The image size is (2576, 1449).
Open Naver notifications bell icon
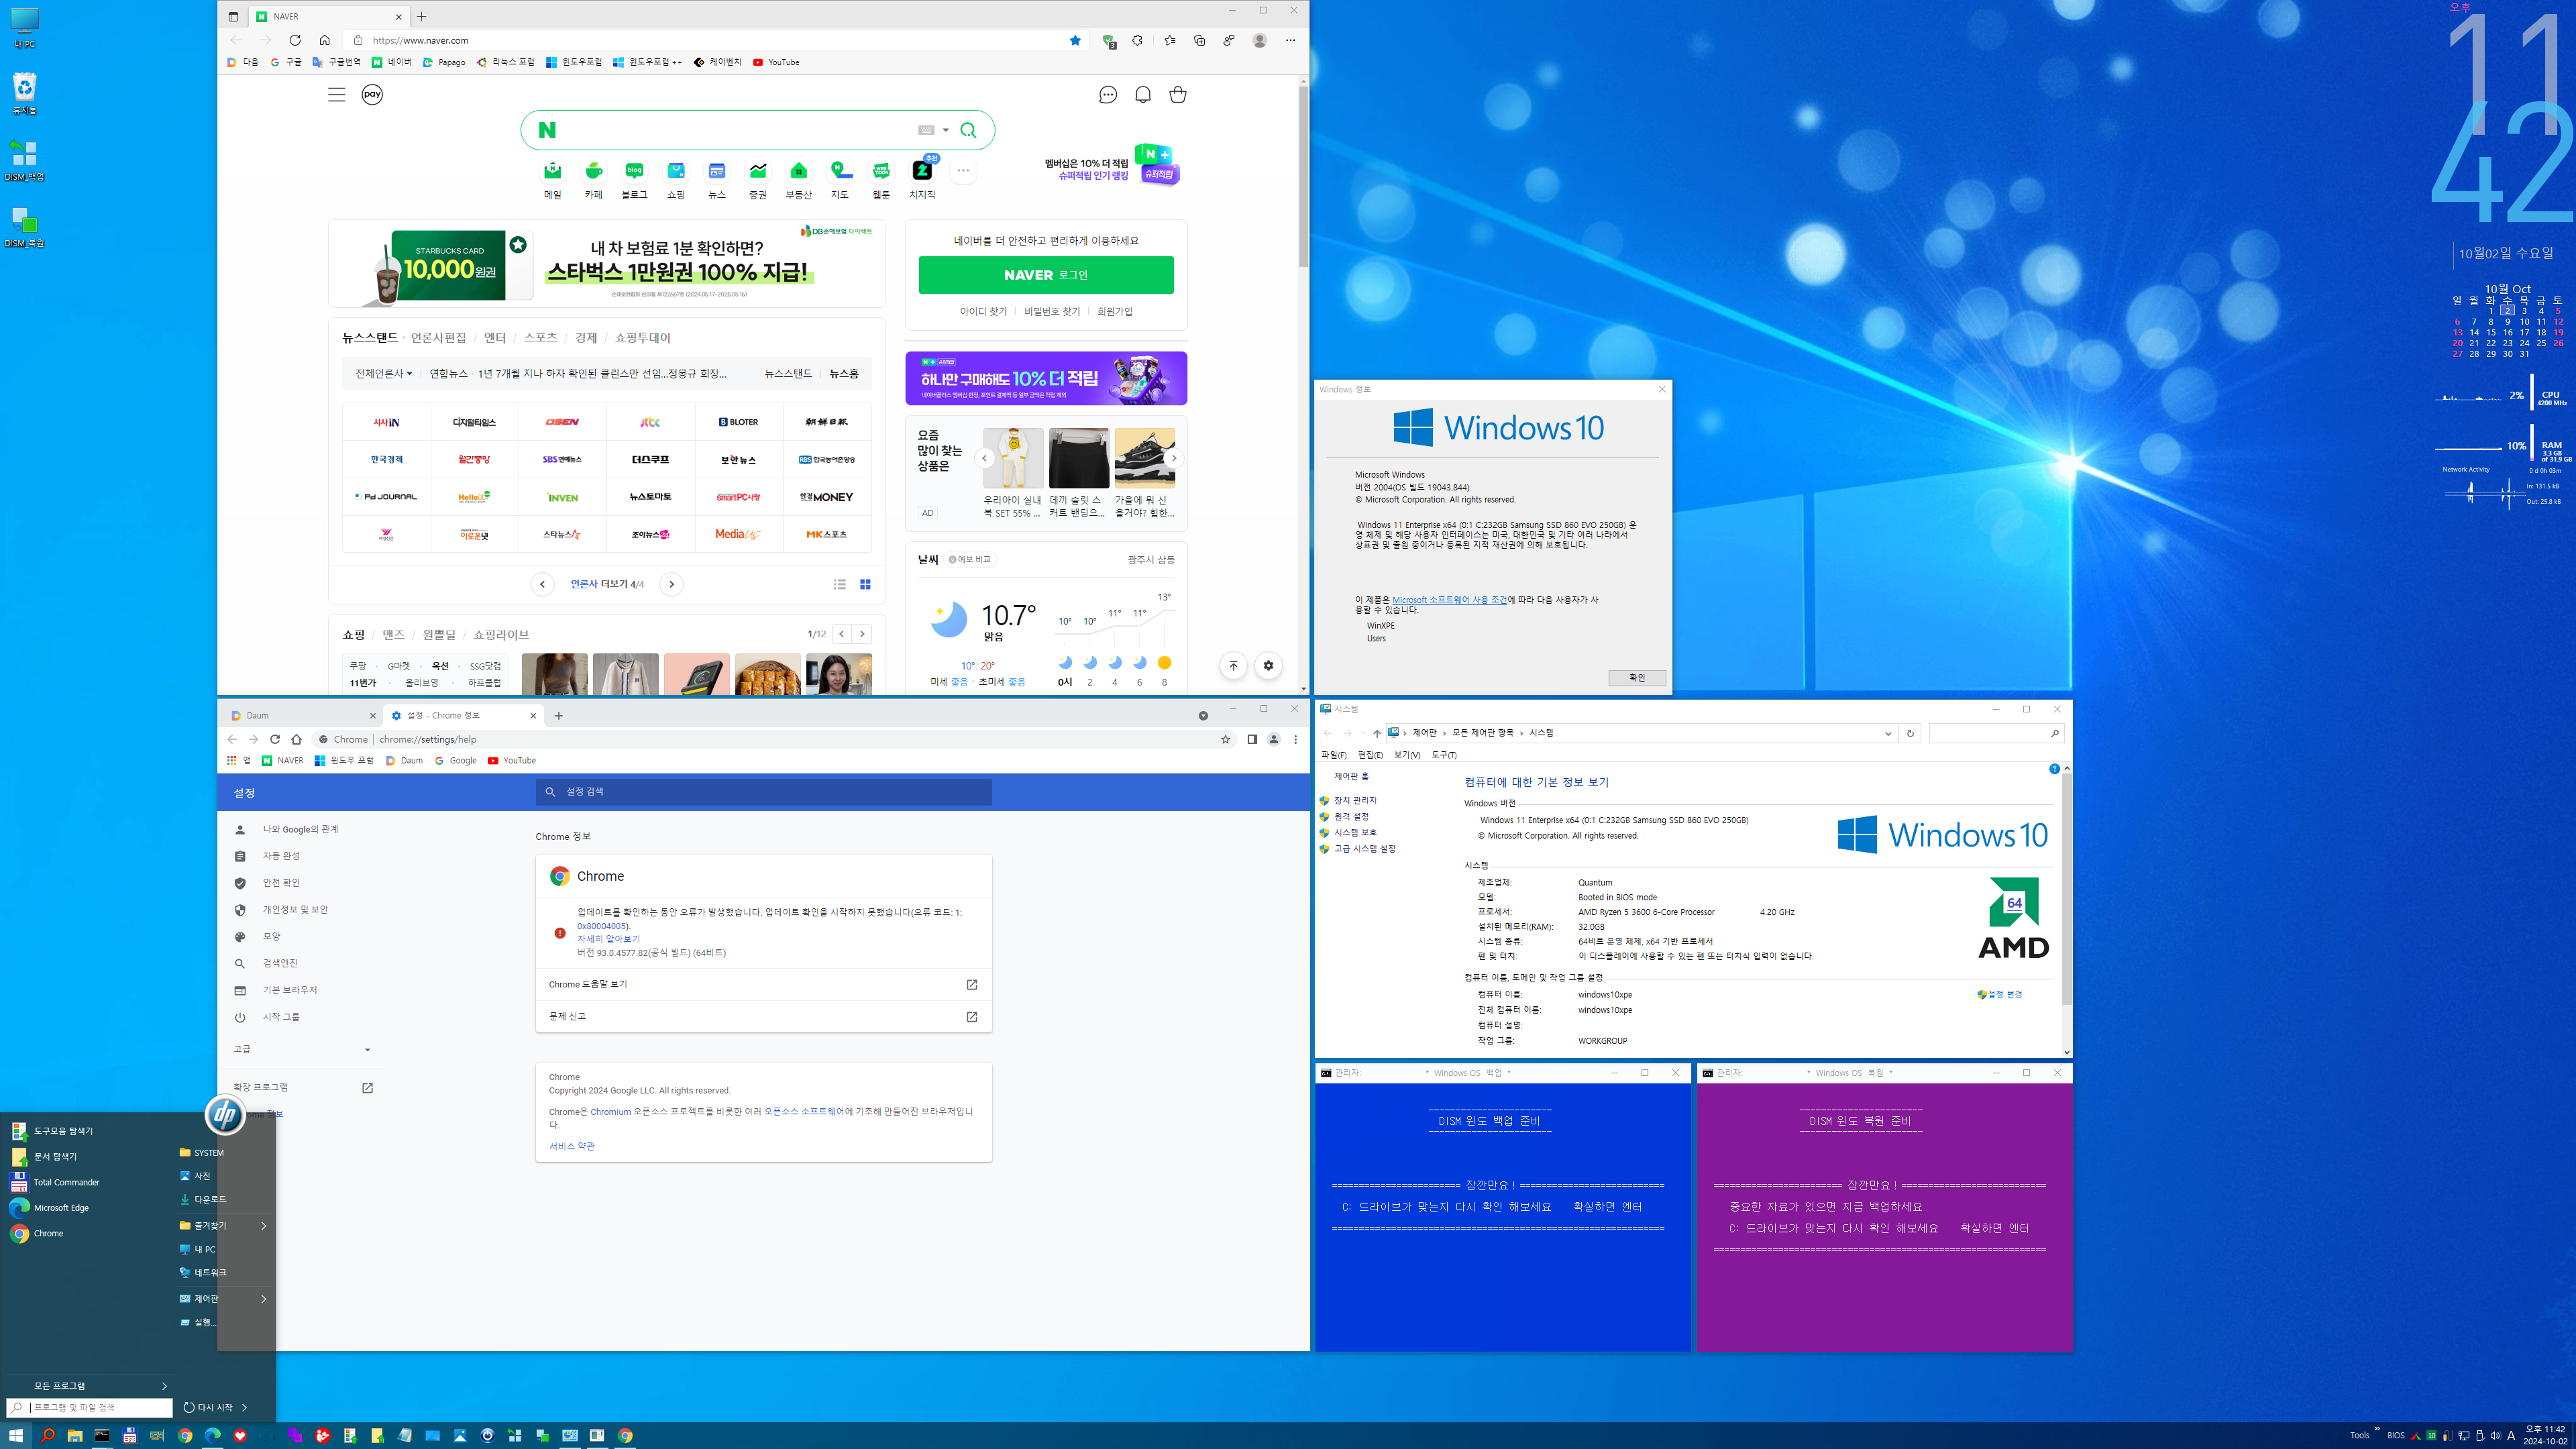pos(1143,94)
